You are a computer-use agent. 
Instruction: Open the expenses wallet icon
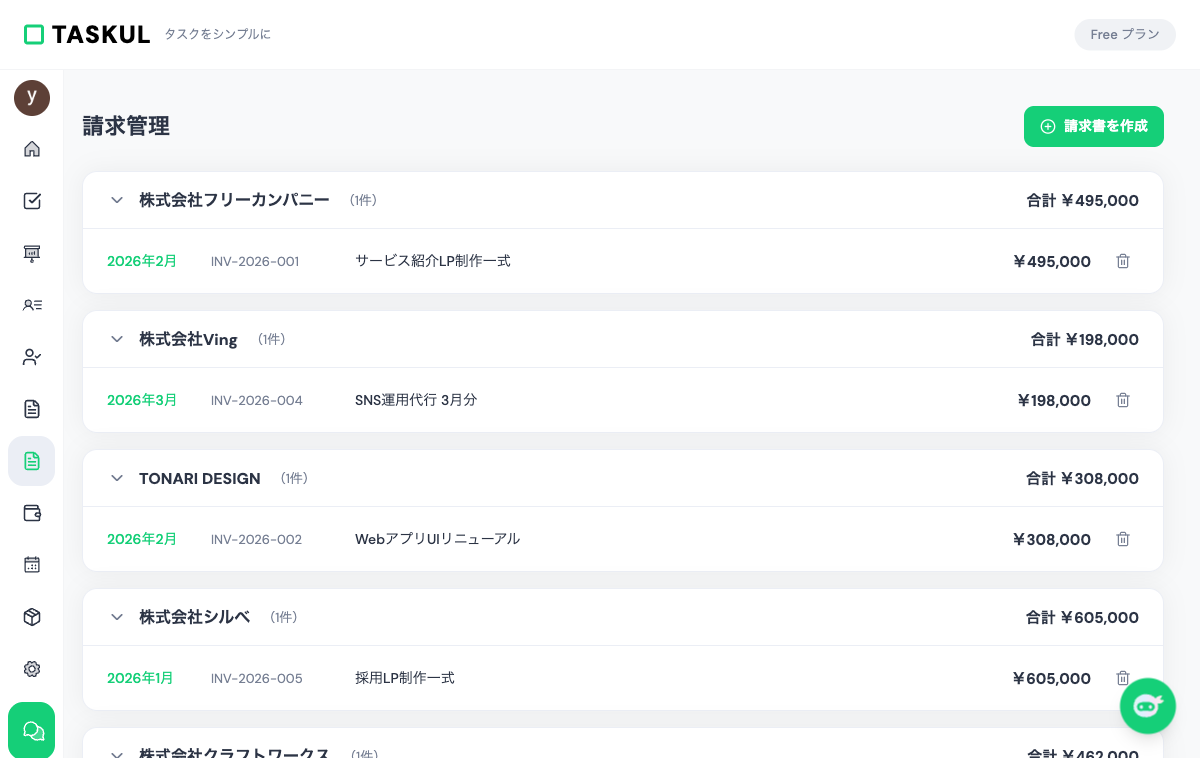(32, 513)
